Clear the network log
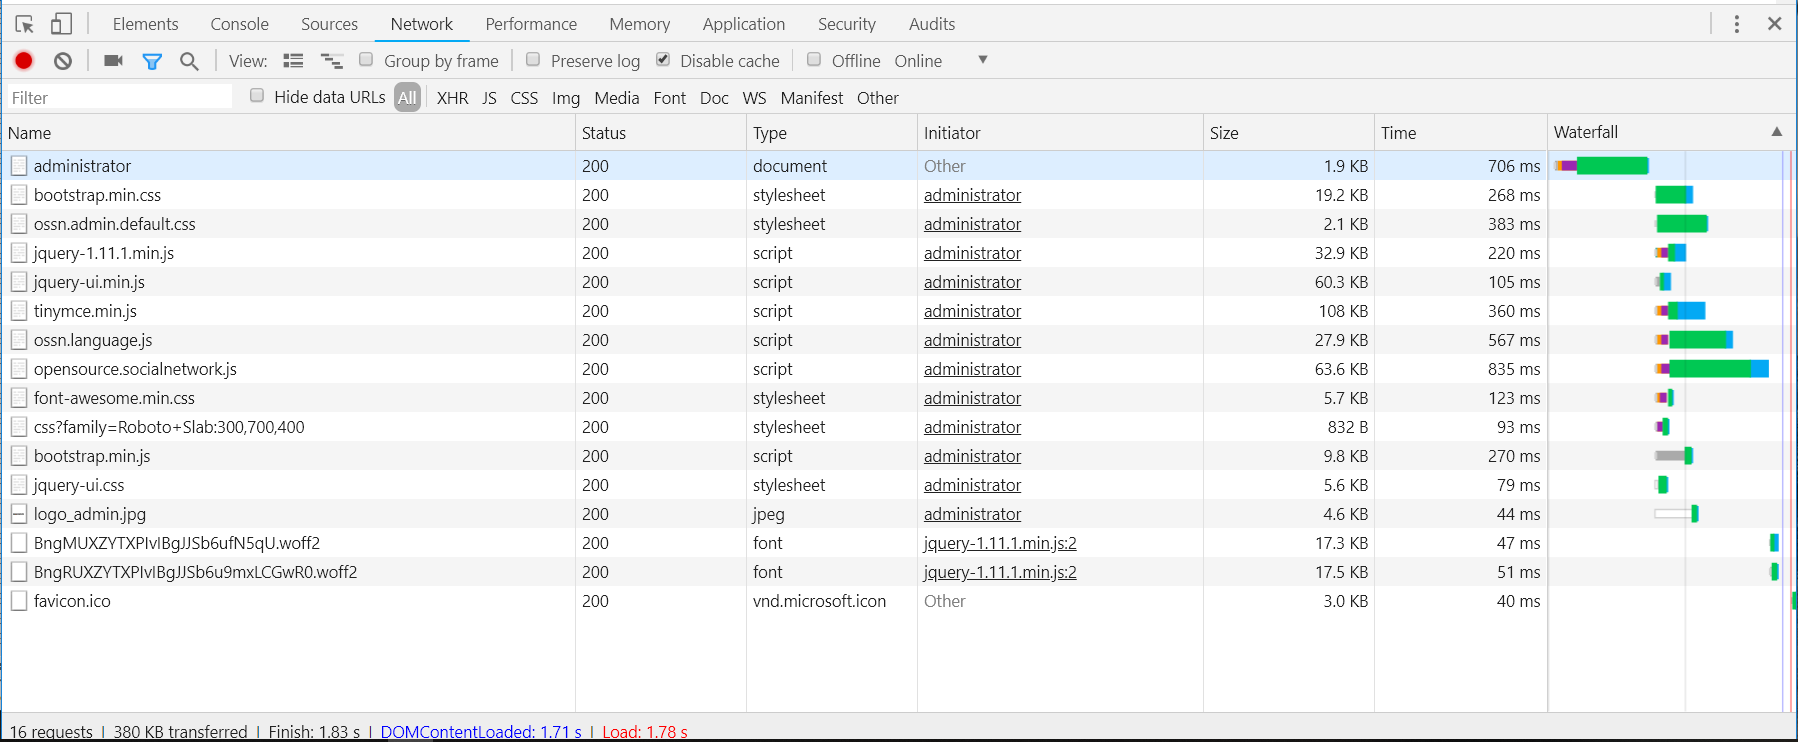This screenshot has height=742, width=1798. [63, 61]
